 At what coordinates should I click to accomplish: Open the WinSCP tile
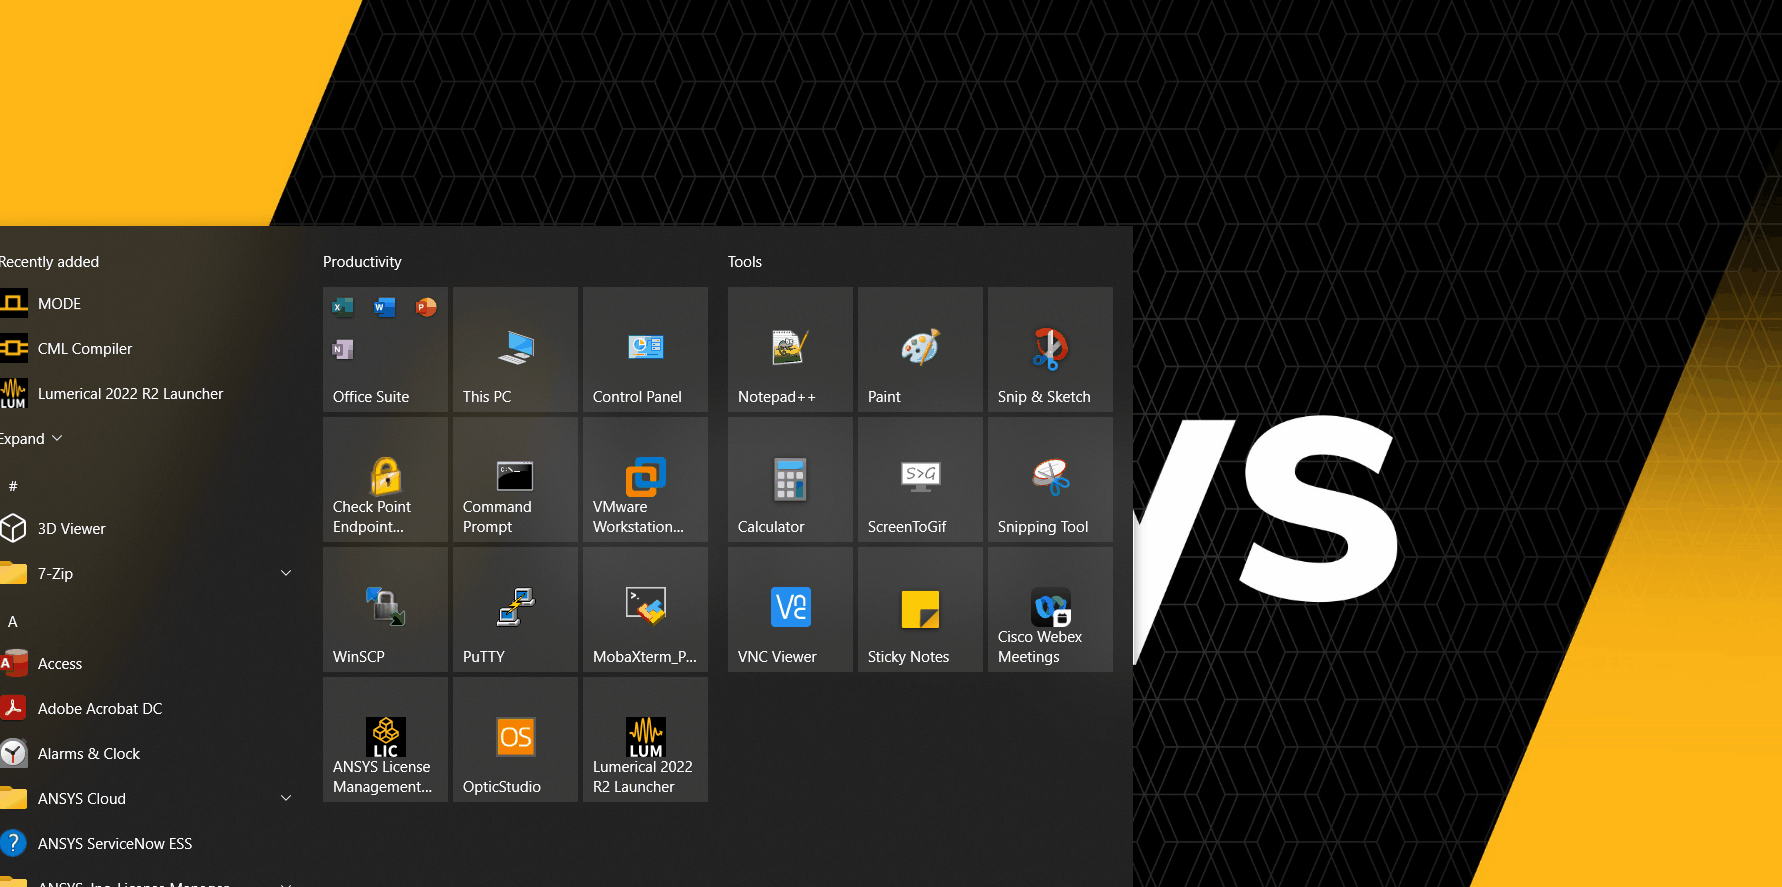click(385, 609)
